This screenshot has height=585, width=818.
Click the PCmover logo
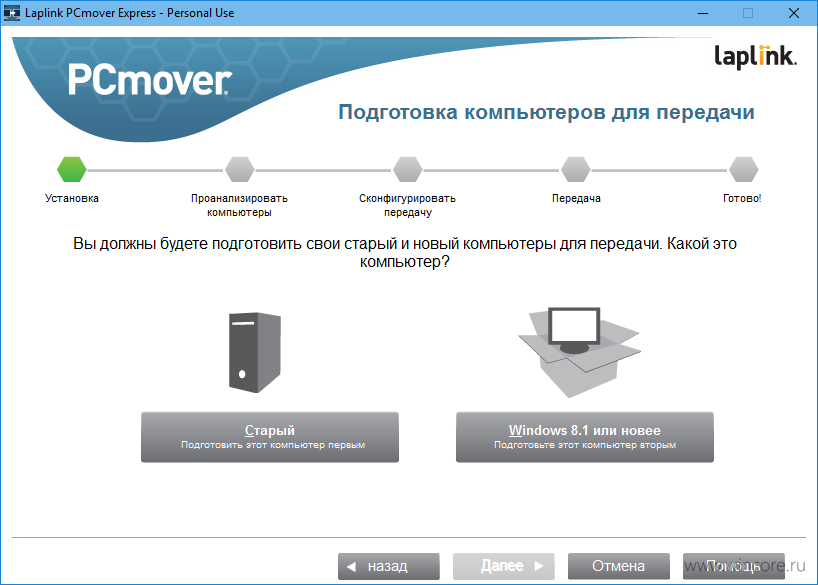(150, 80)
